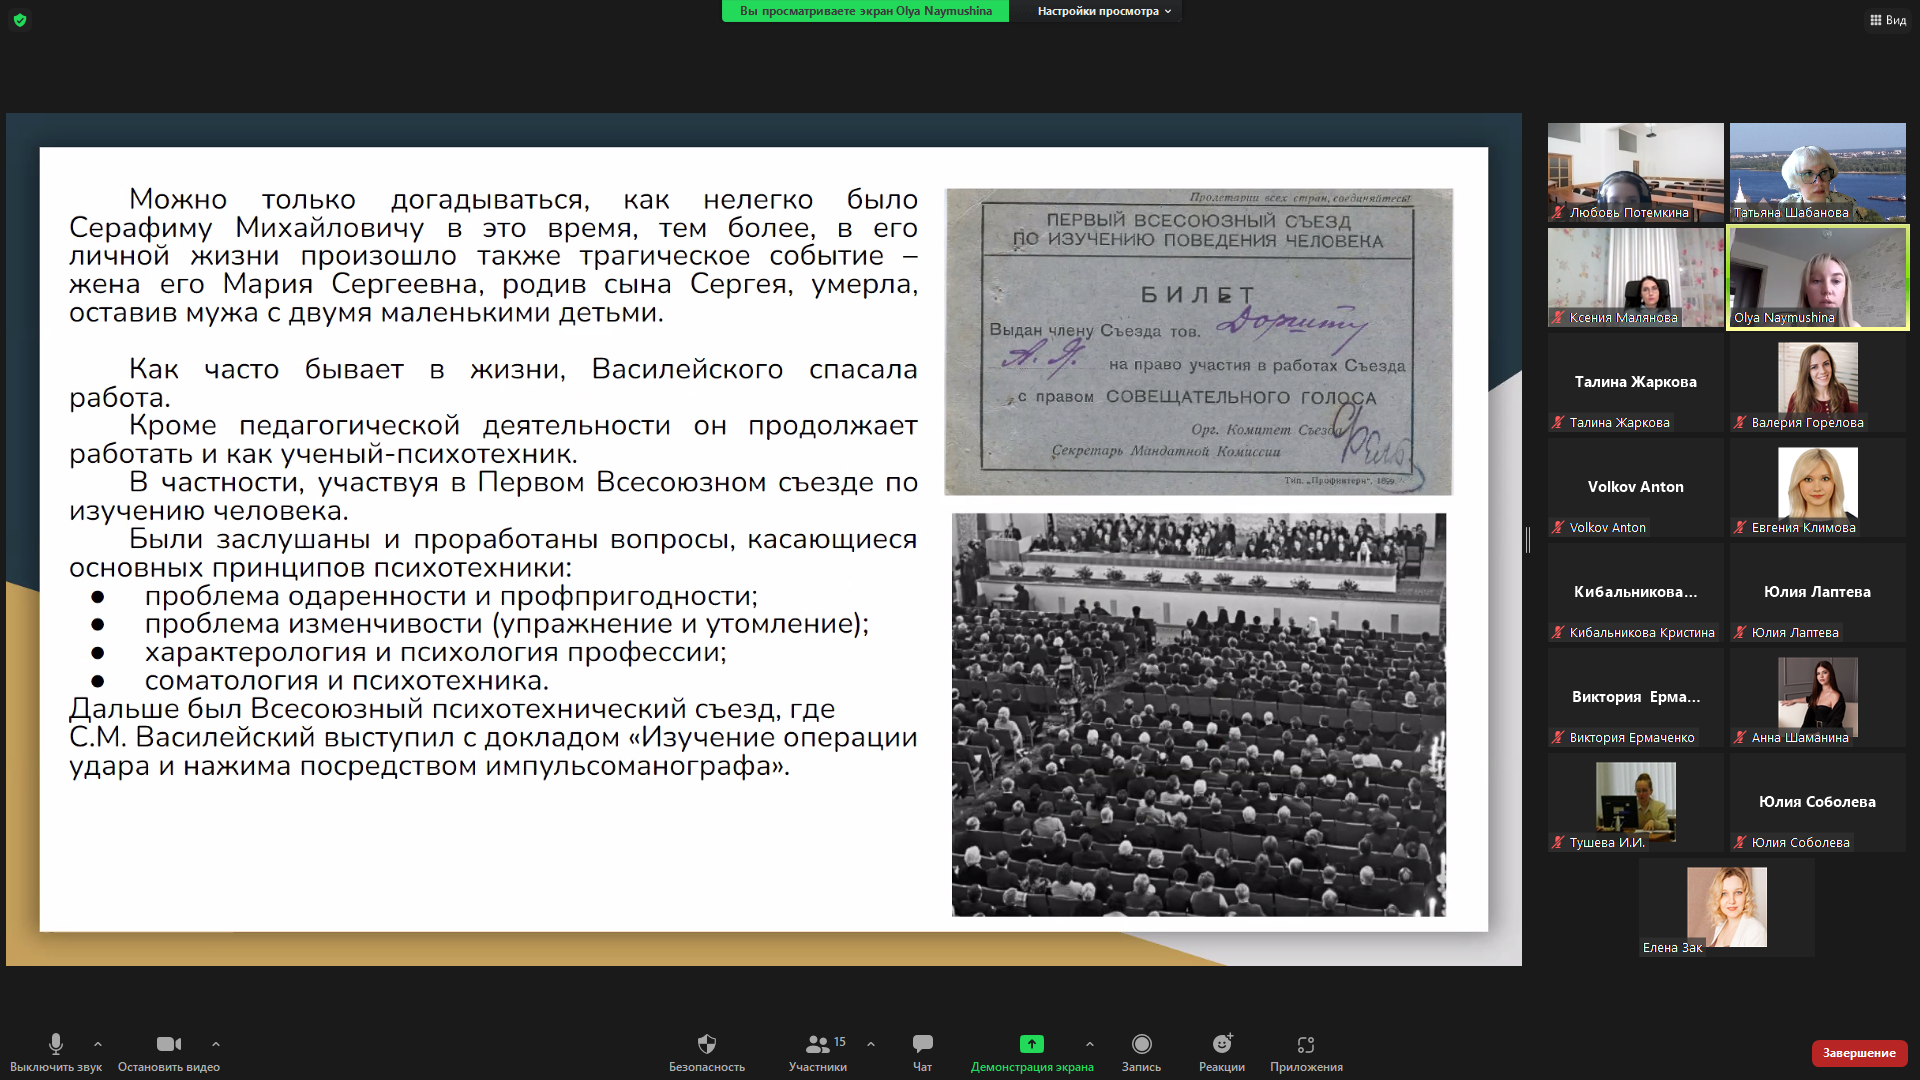Expand the camera options chevron
Screen dimensions: 1920x1080
[x=216, y=1044]
